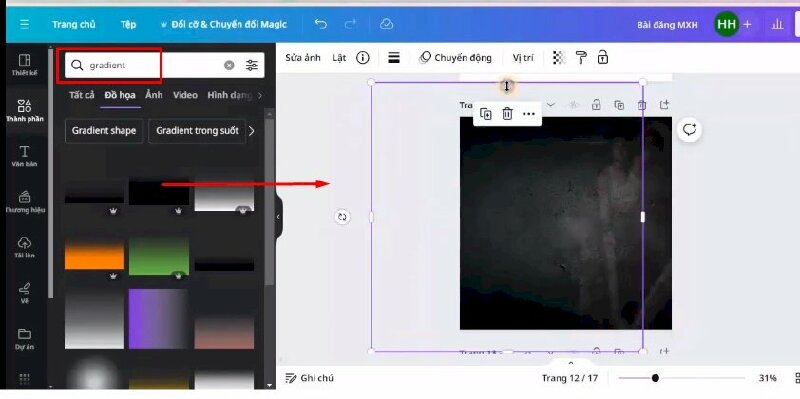Redo the last action
800x399 pixels.
(350, 24)
